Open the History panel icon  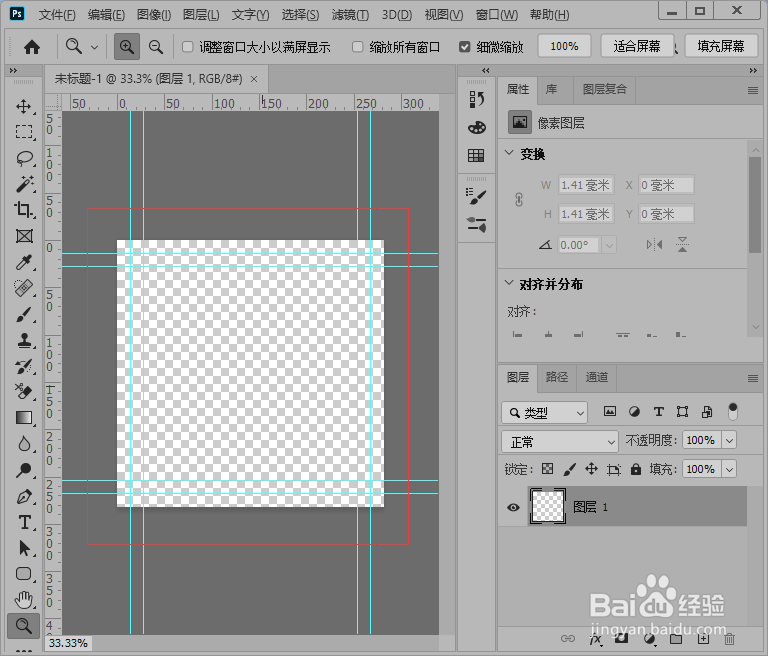coord(477,99)
